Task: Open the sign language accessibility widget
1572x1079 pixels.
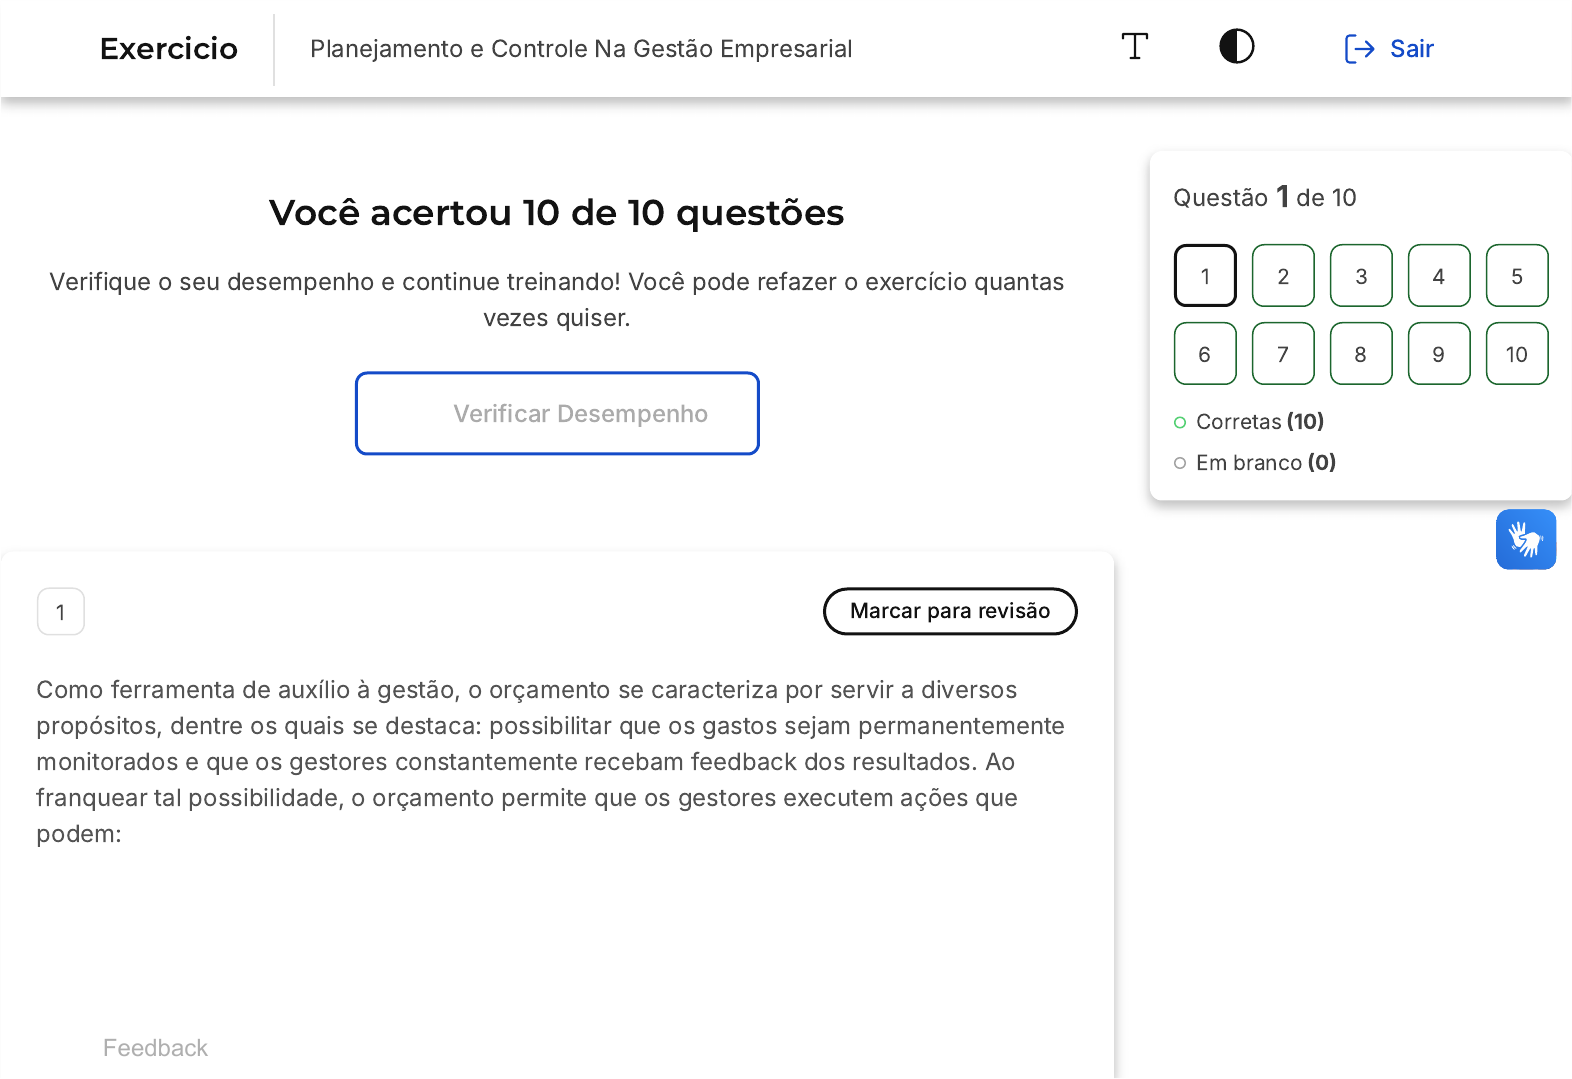Action: 1525,540
